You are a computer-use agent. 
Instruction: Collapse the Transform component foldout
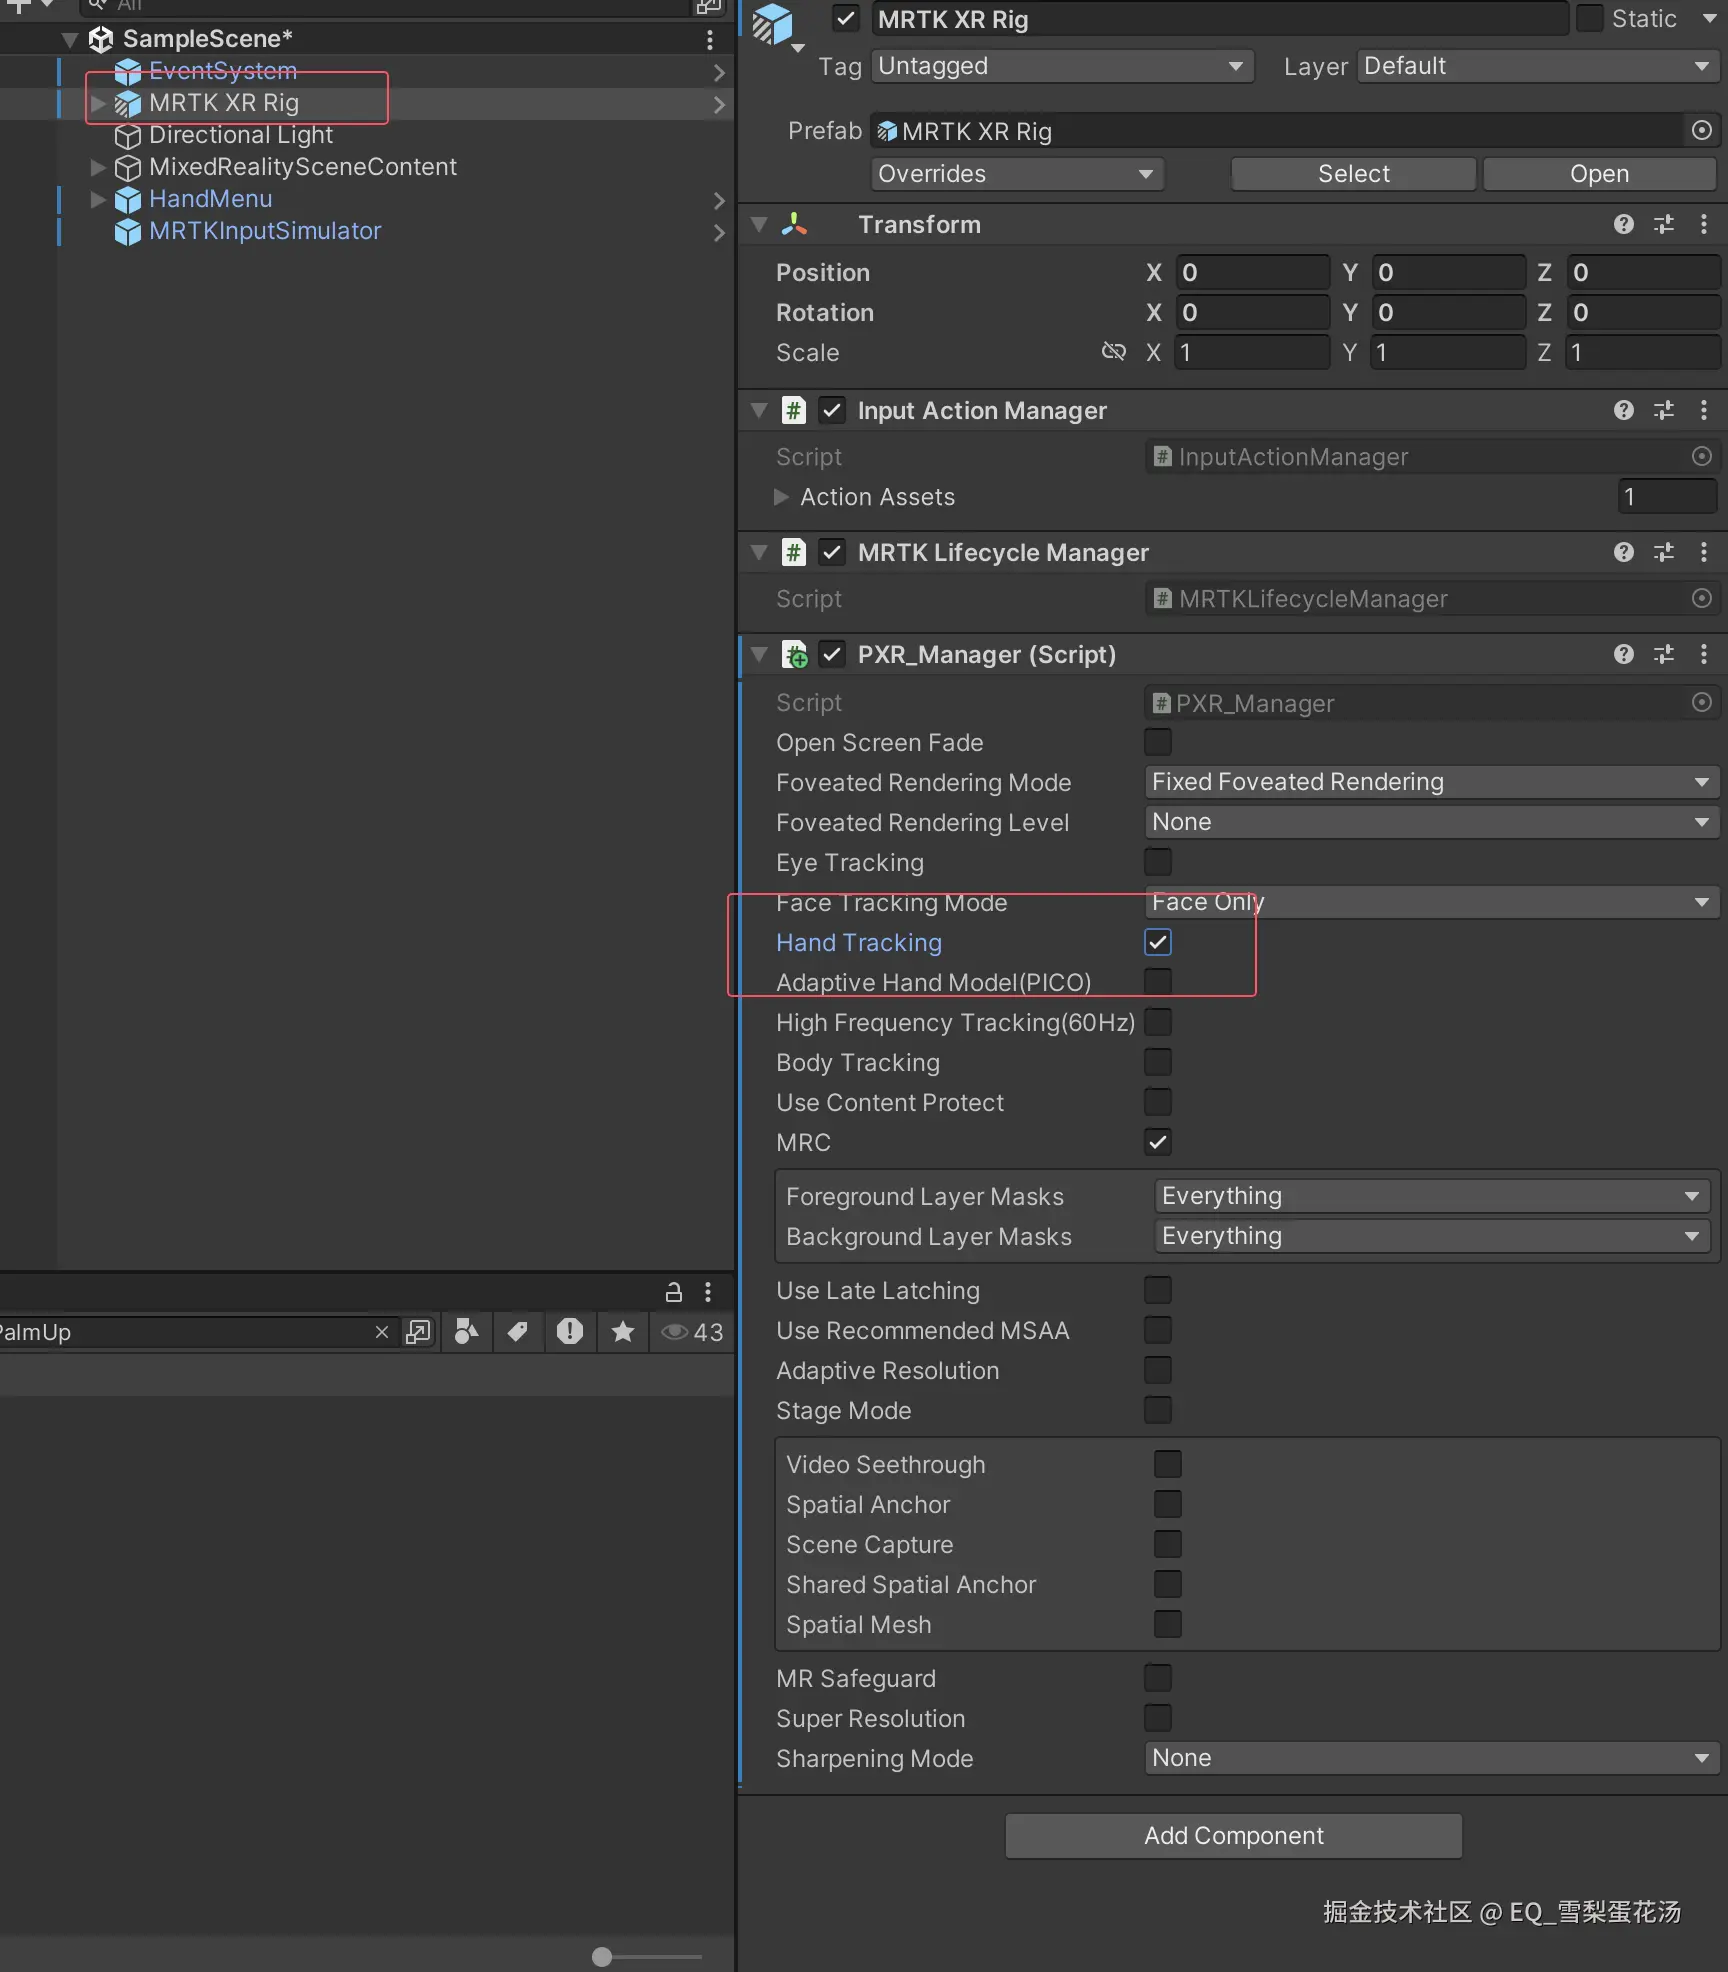(759, 224)
